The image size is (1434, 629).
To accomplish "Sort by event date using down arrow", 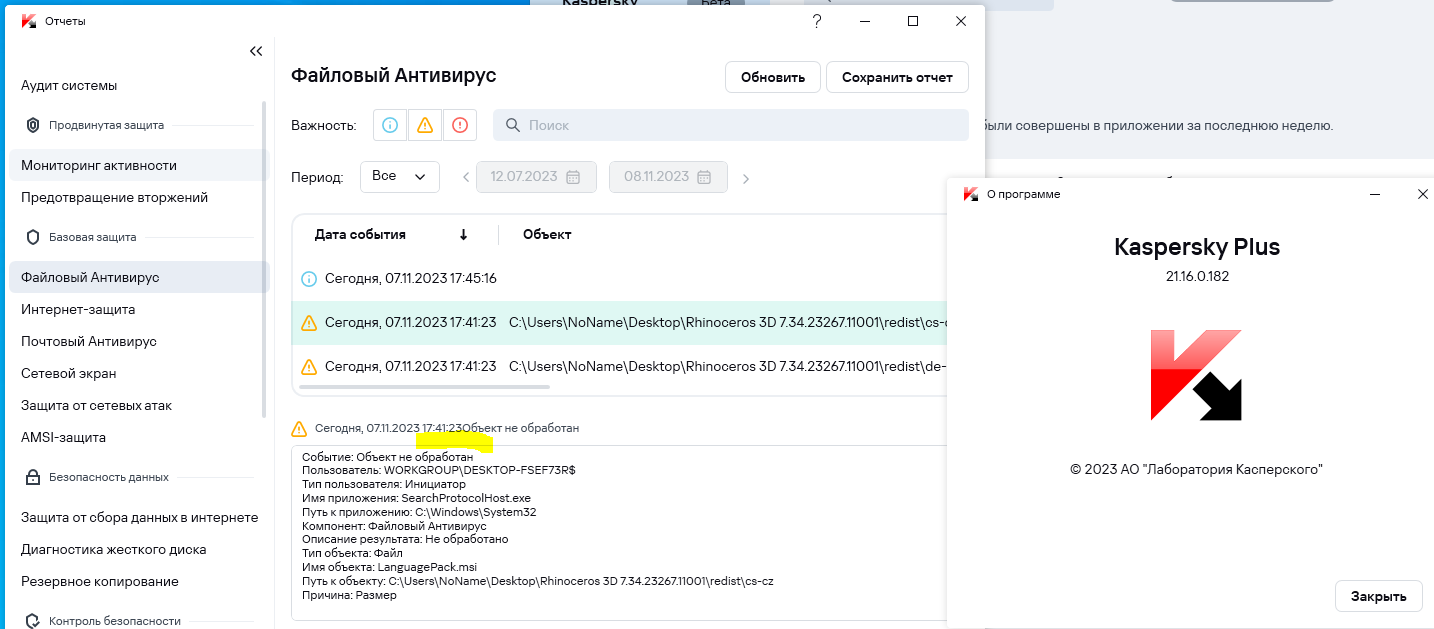I will (x=463, y=235).
